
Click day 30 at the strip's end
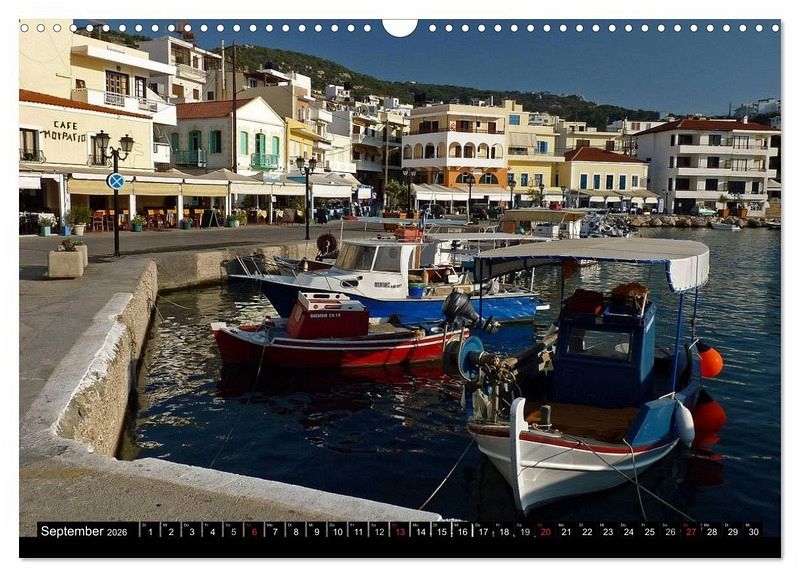[753, 531]
